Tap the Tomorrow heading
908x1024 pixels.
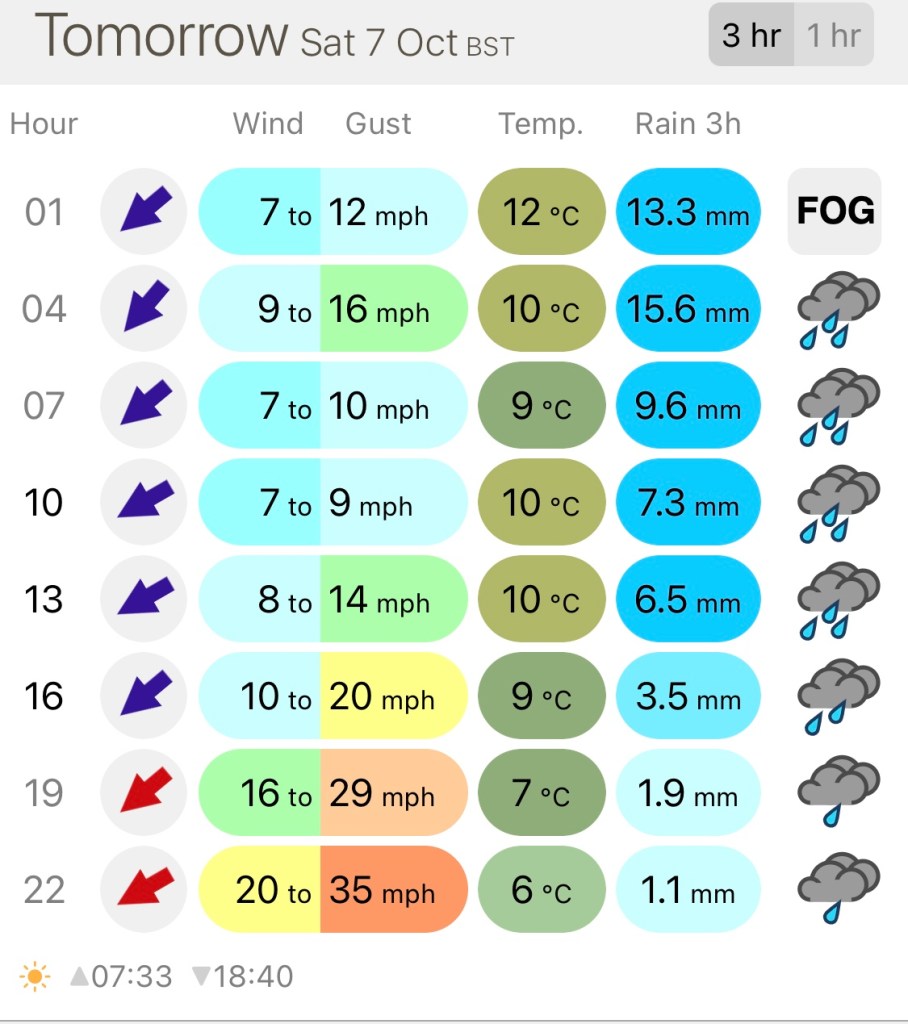pyautogui.click(x=160, y=36)
